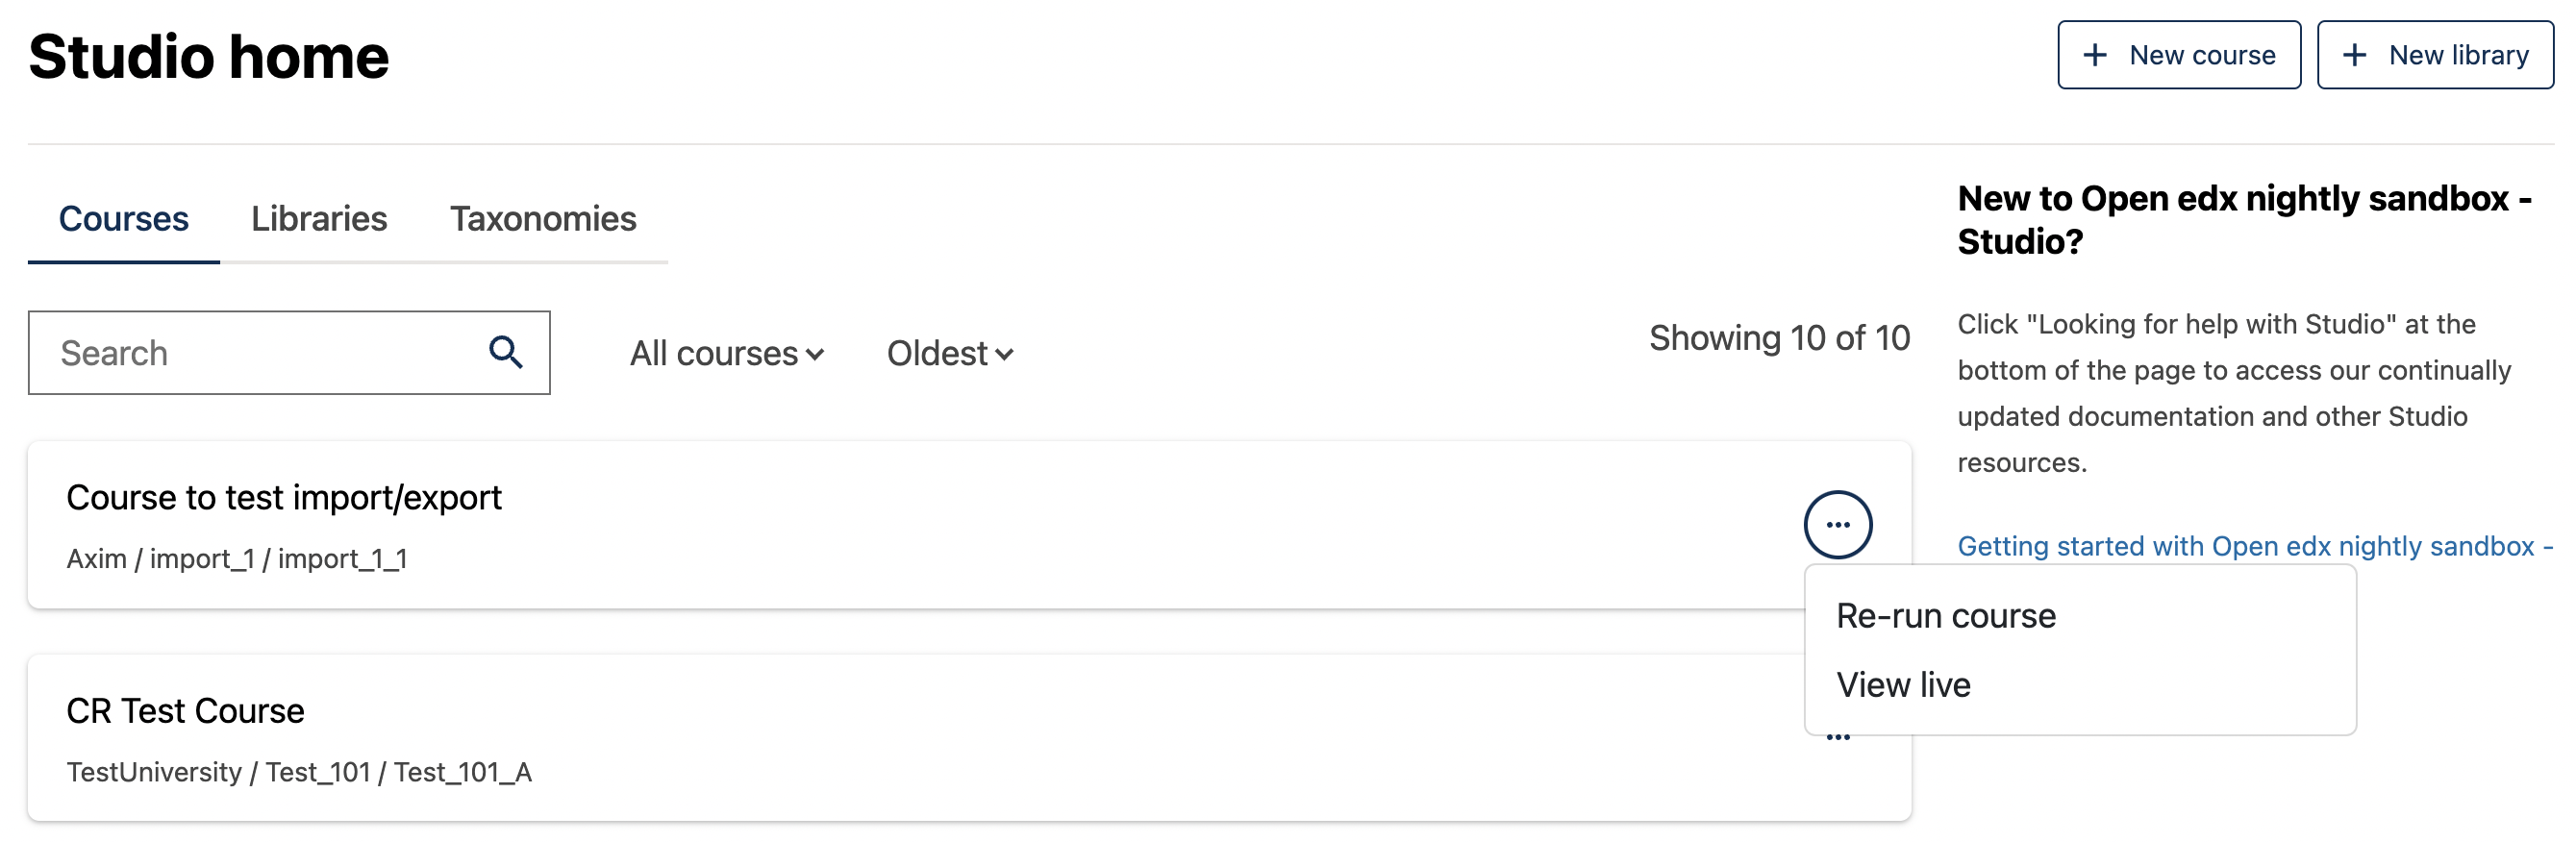This screenshot has width=2576, height=842.
Task: Click the Showing 10 of 10 count
Action: (1778, 338)
